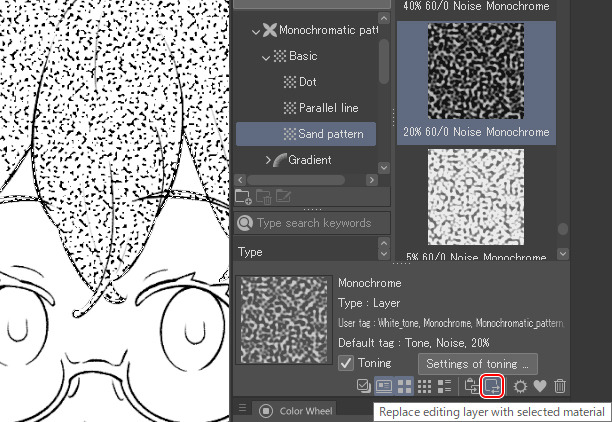Toggle select multiple materials icon
This screenshot has width=612, height=422.
coord(364,386)
